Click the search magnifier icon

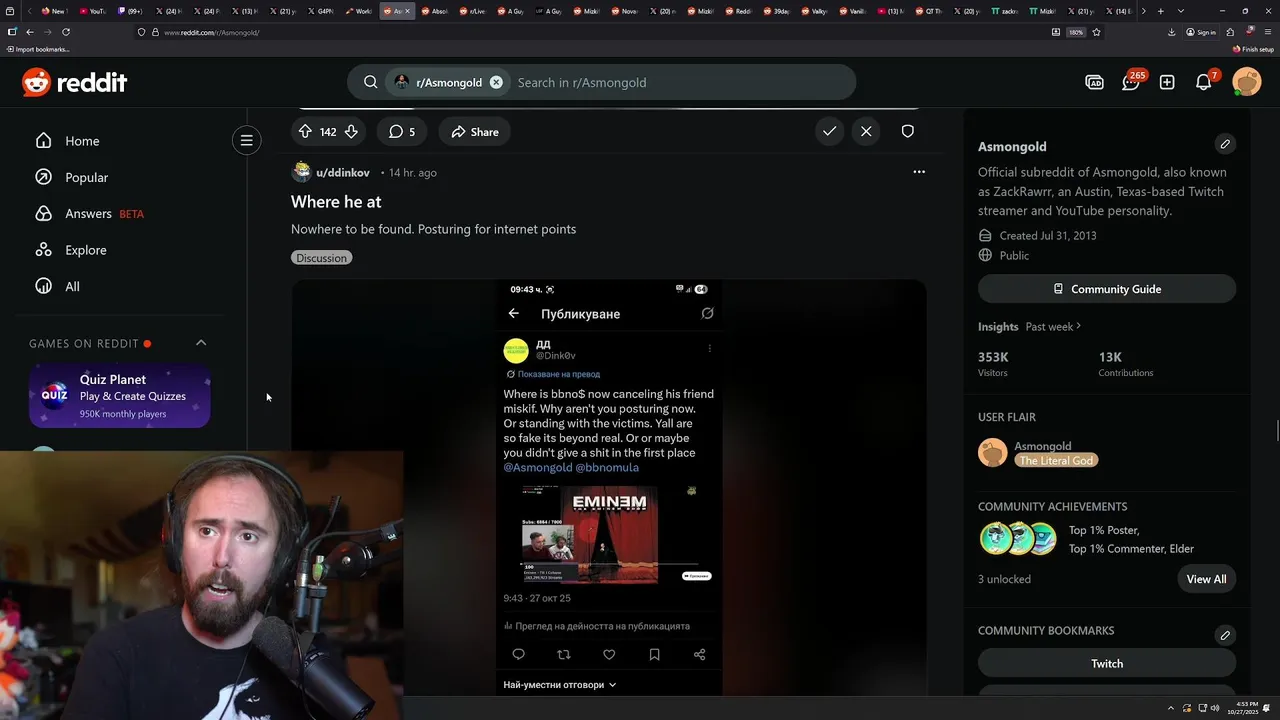(x=370, y=82)
